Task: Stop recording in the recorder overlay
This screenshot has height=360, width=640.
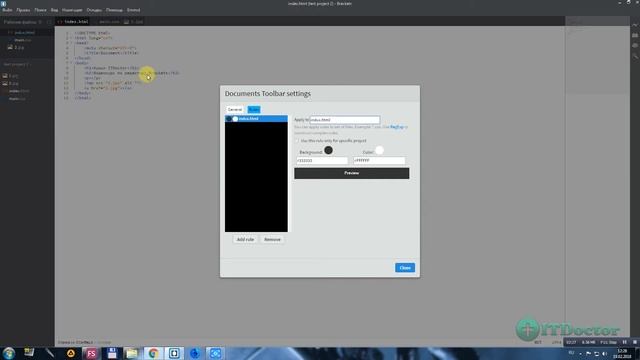Action: 635,342
